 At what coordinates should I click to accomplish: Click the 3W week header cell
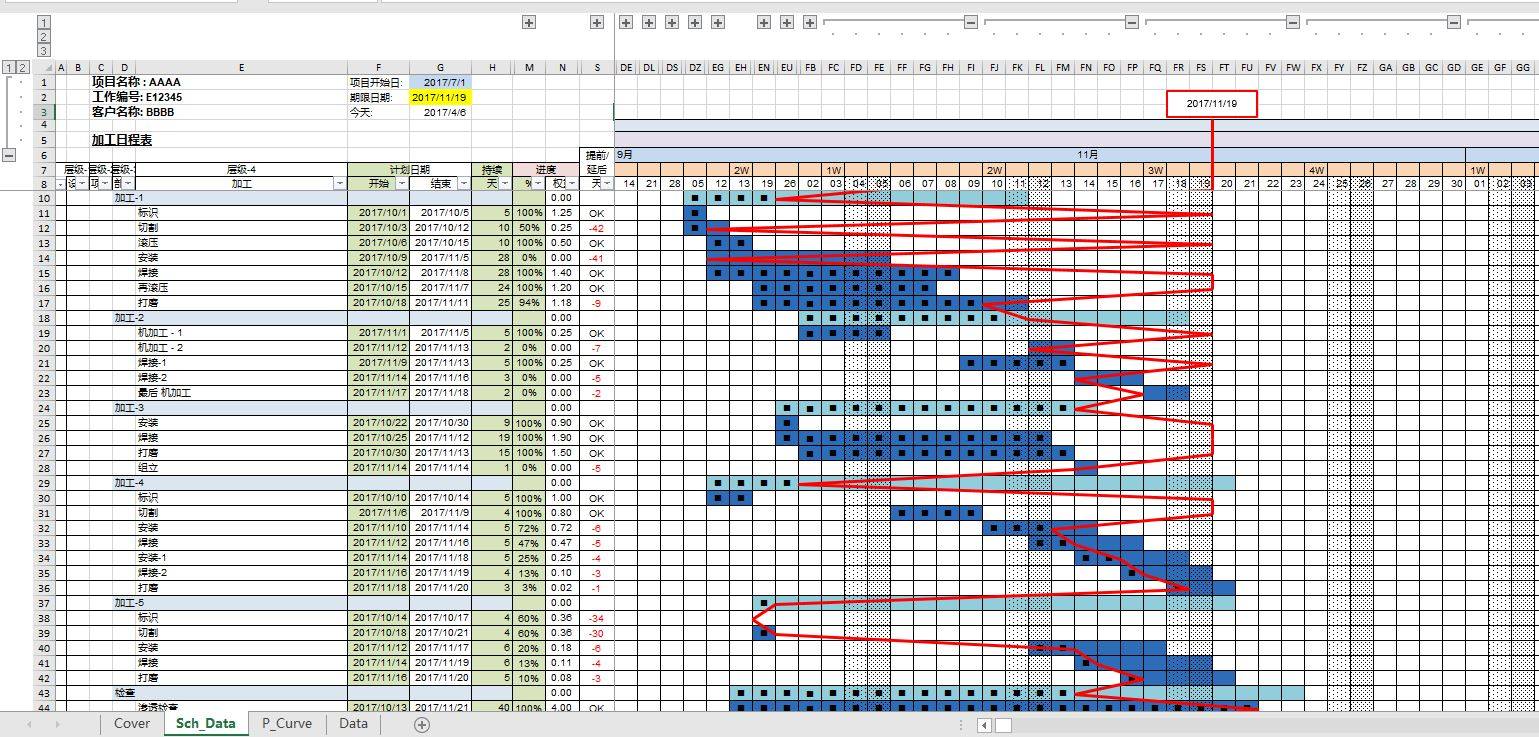tap(1155, 170)
